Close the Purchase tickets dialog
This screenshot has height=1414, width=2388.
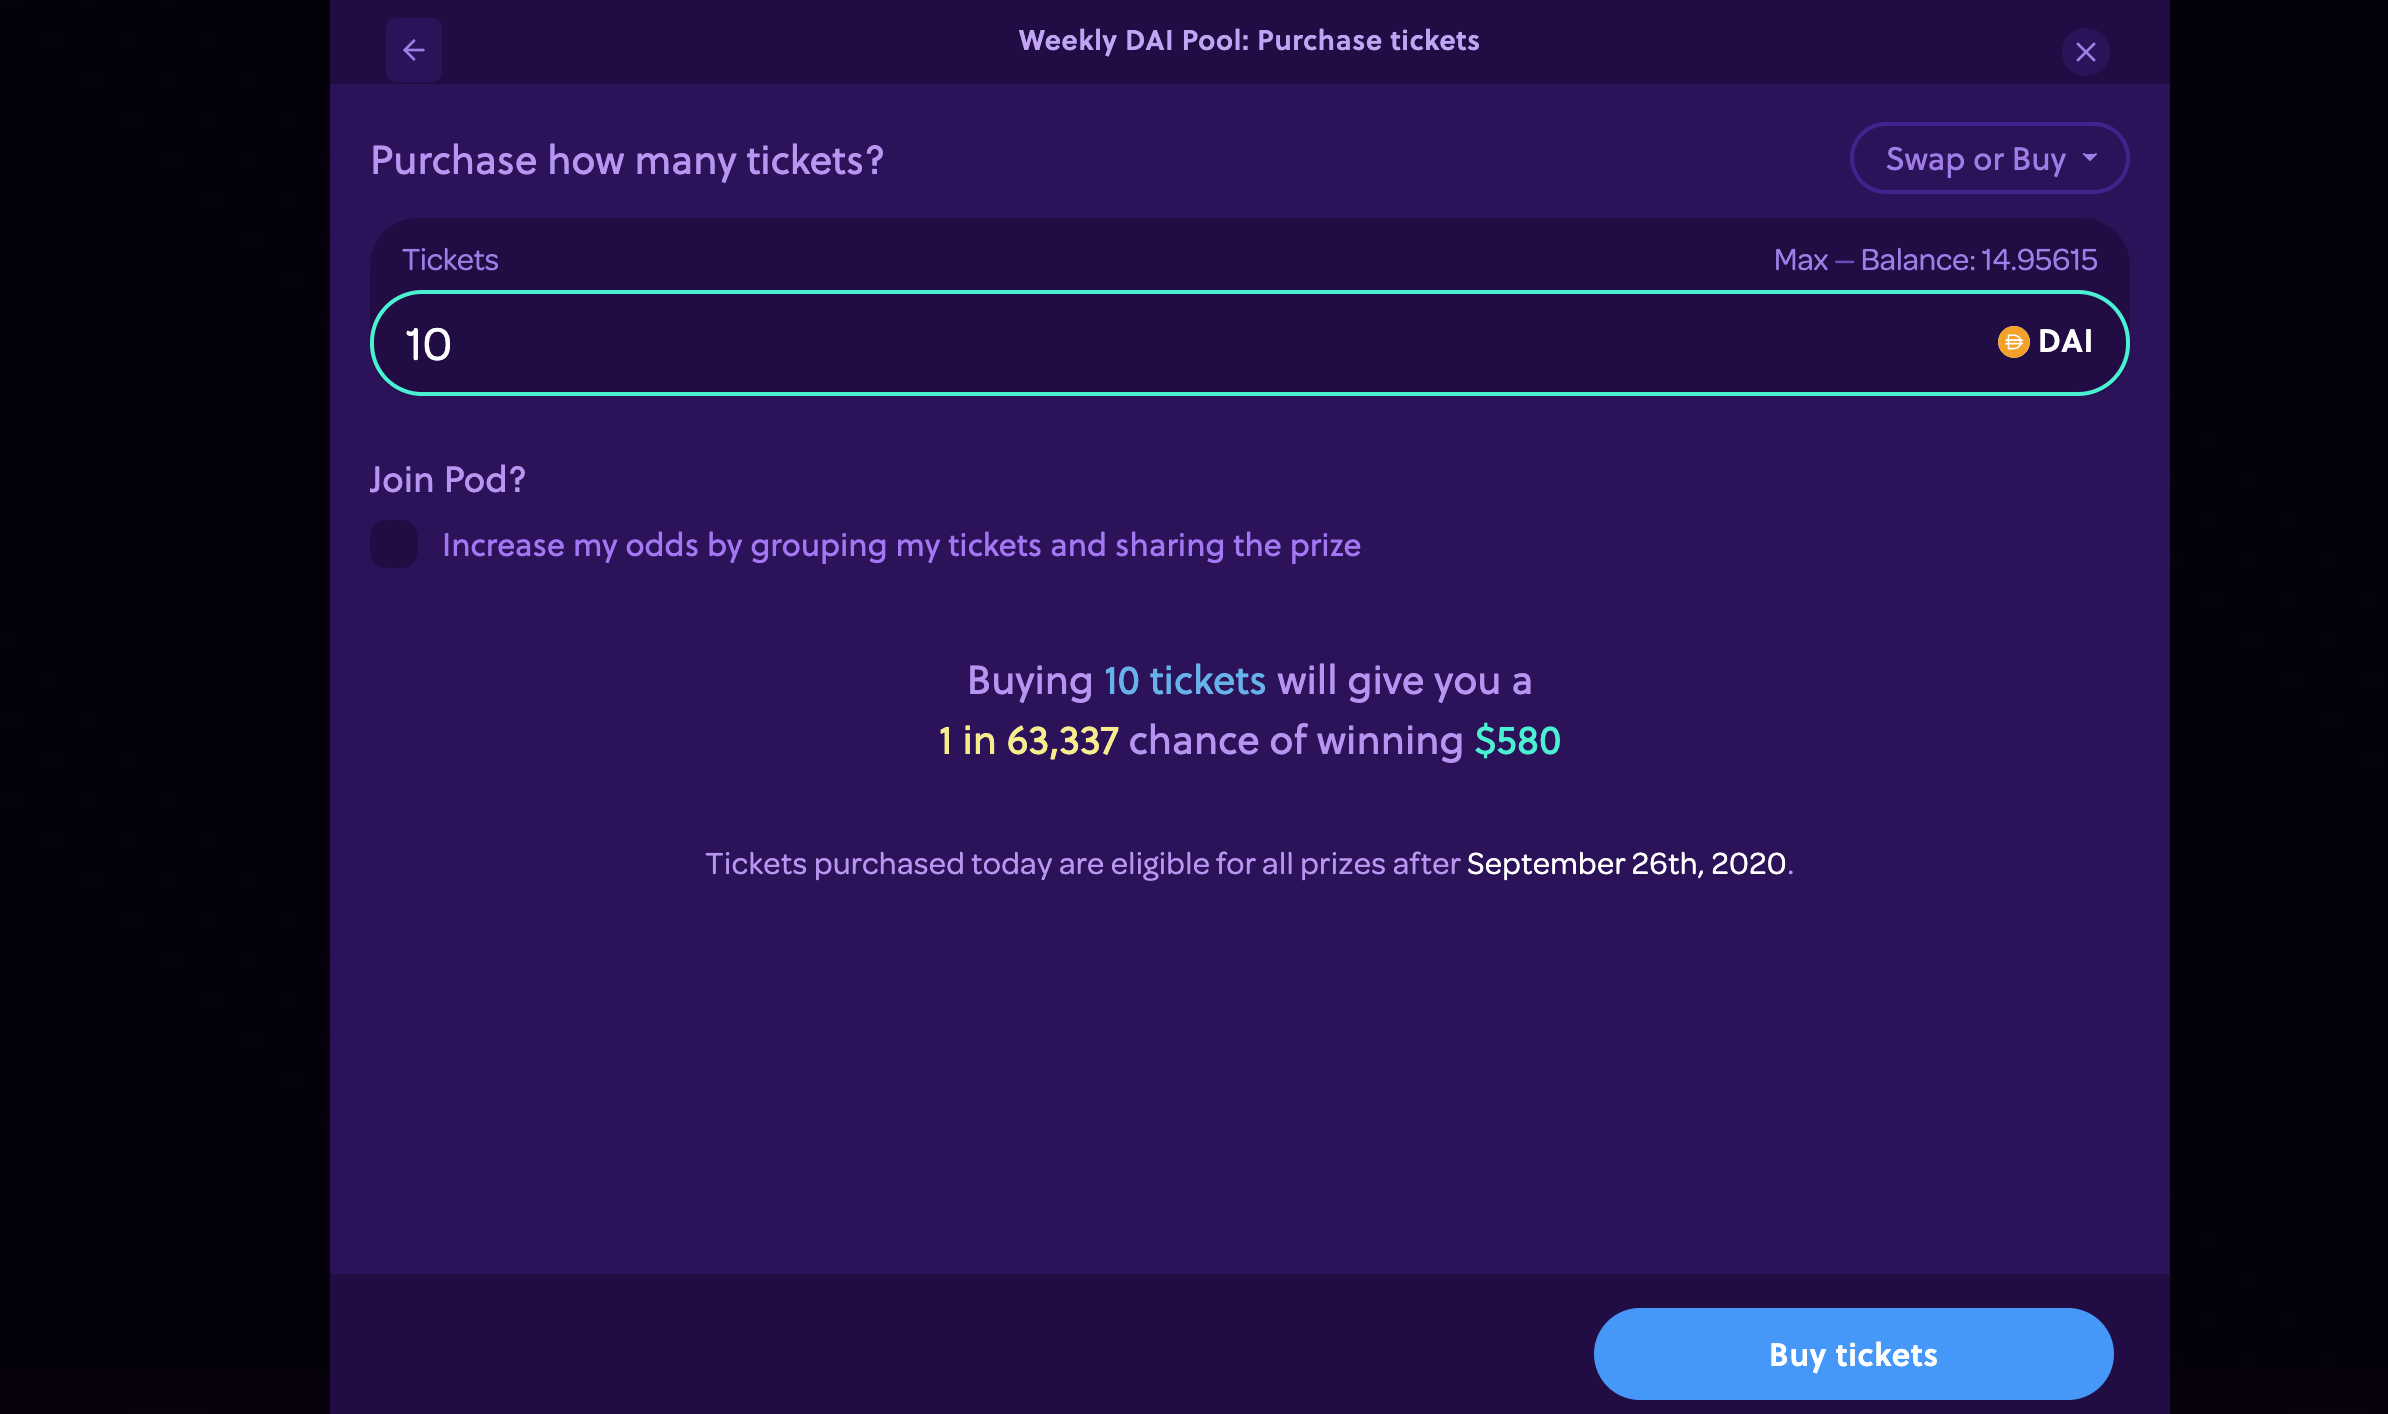click(x=2085, y=52)
